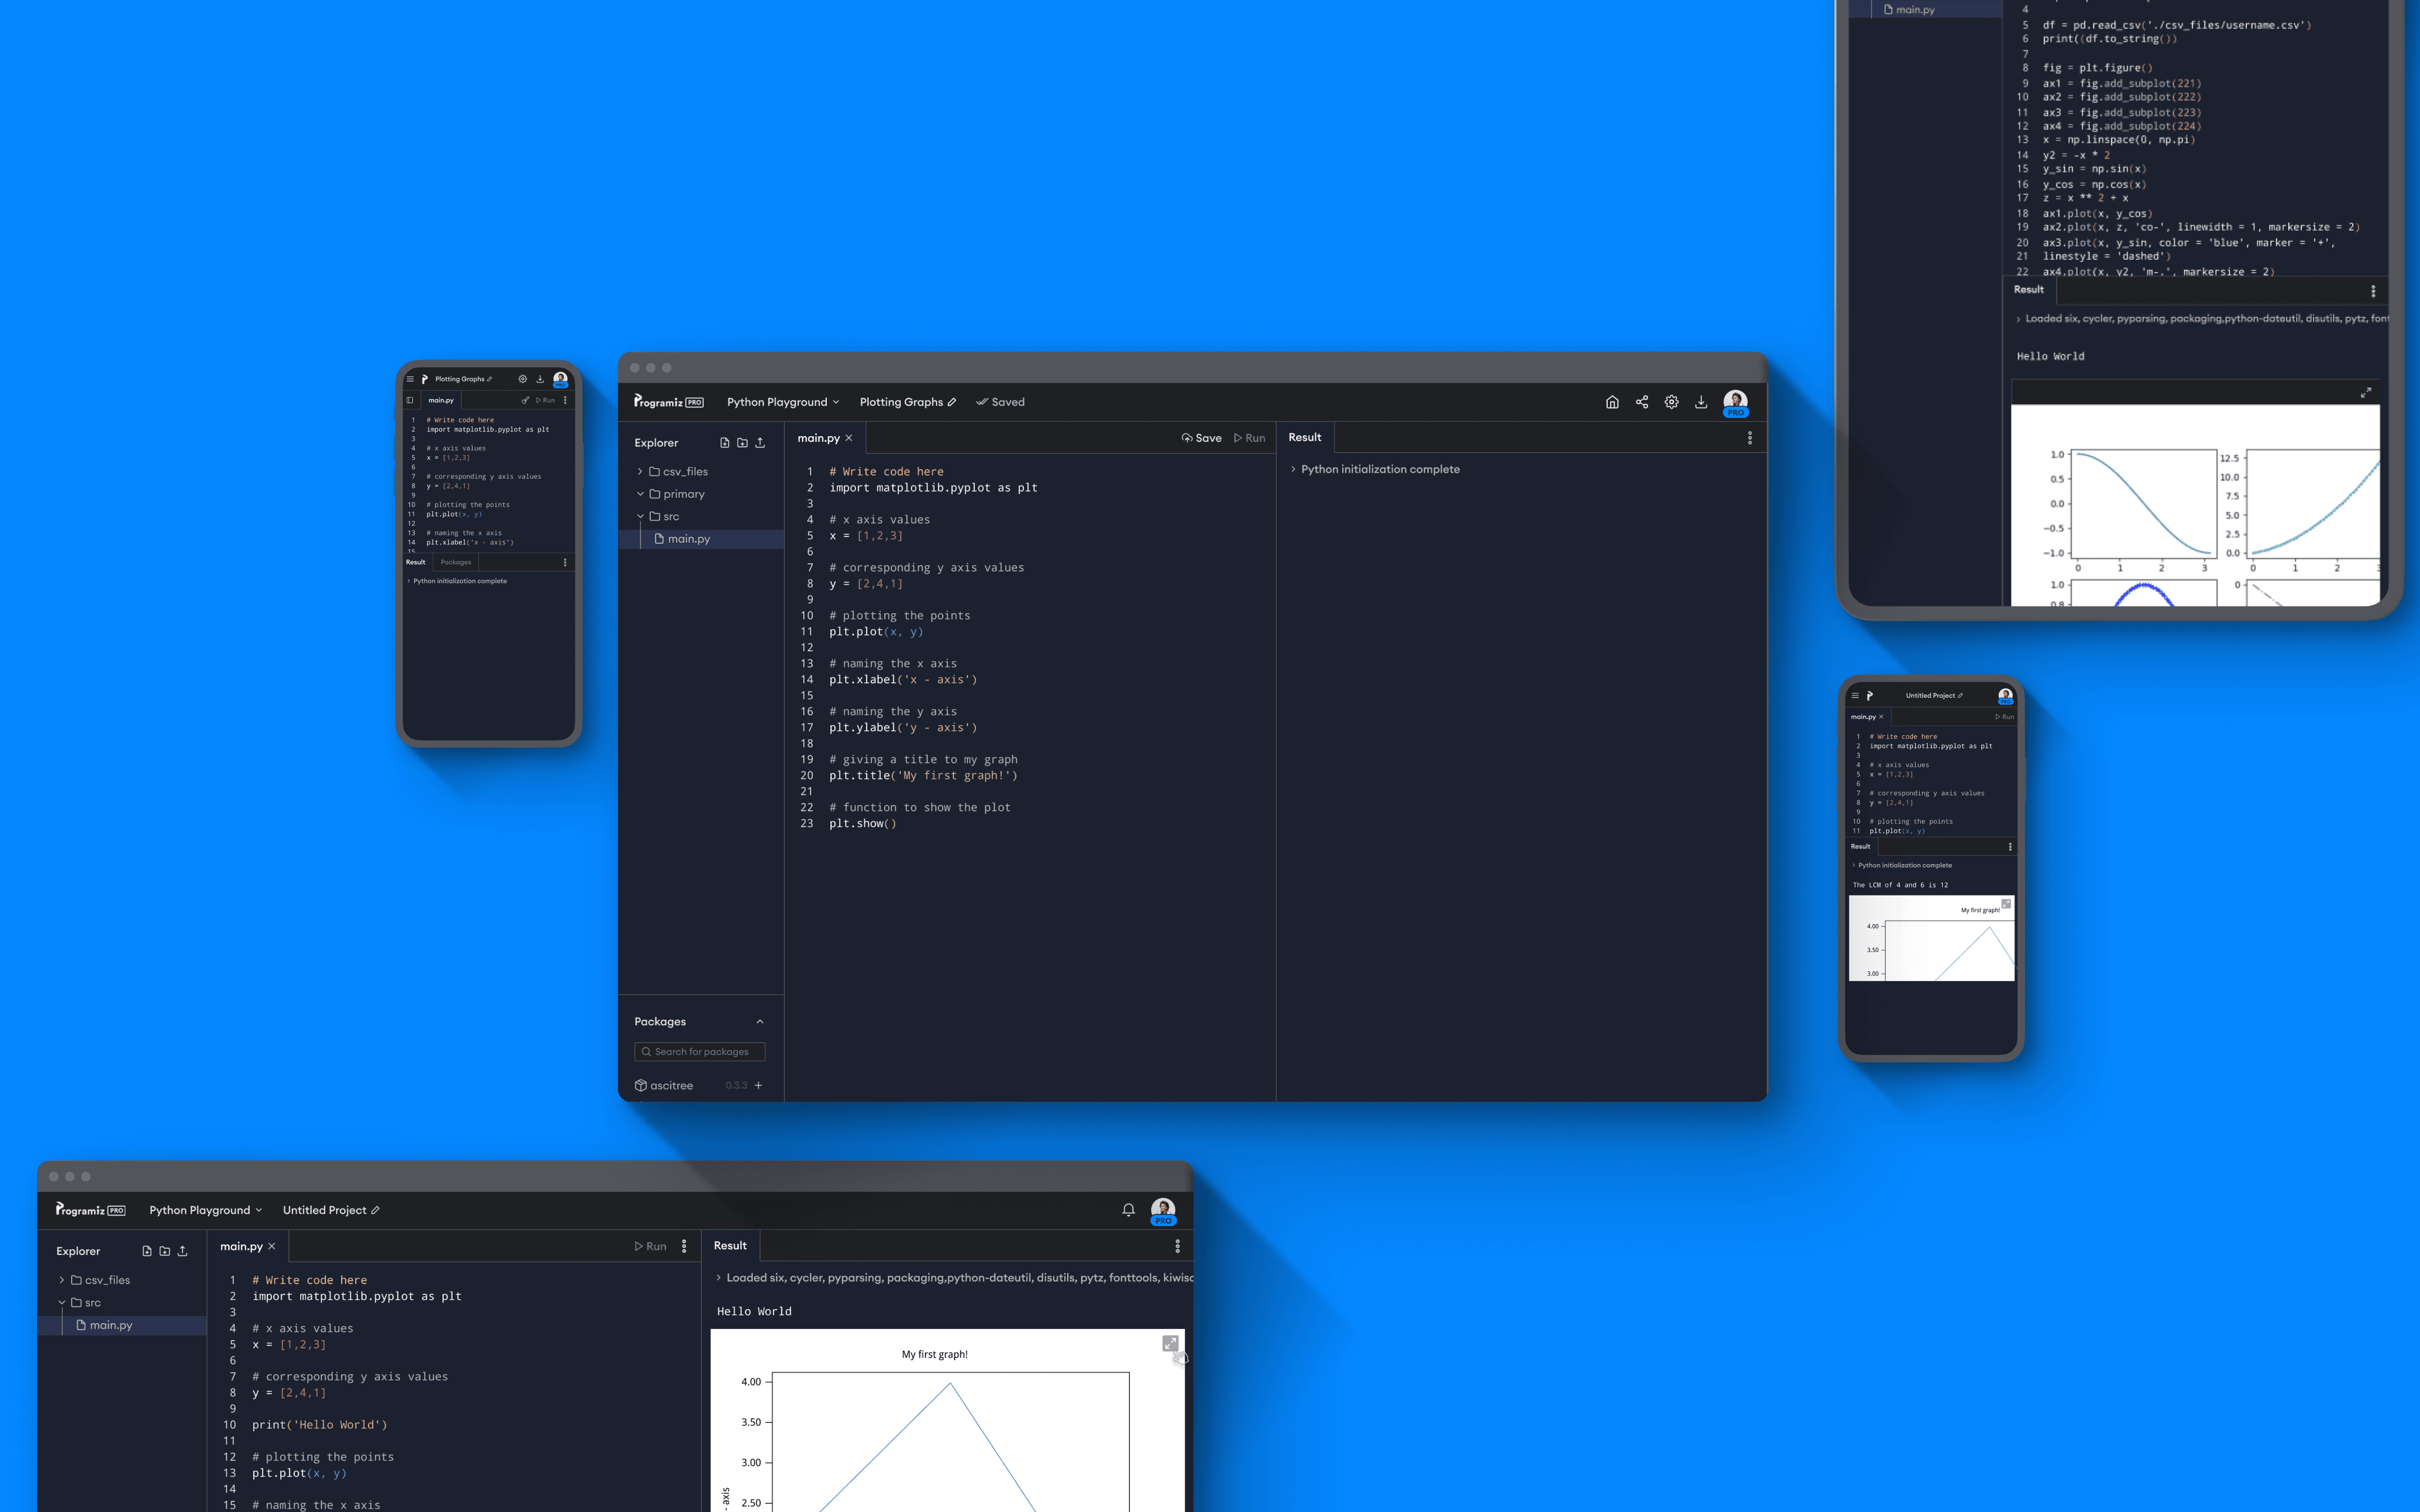Viewport: 2420px width, 1512px height.
Task: Expand the graph using the fullscreen icon on the plot
Action: click(x=1170, y=1343)
